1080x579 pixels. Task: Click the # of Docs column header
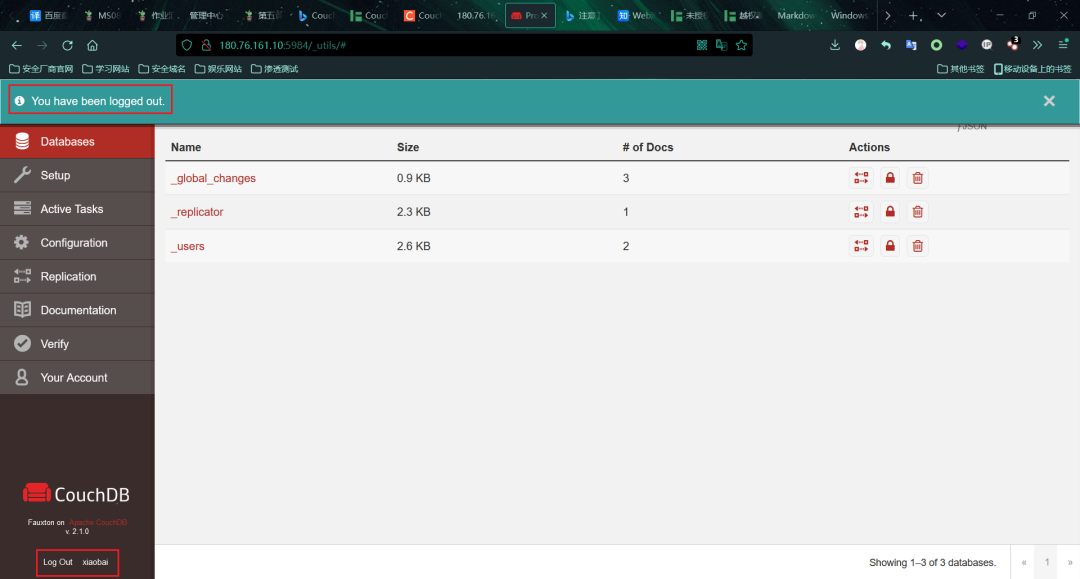[647, 147]
